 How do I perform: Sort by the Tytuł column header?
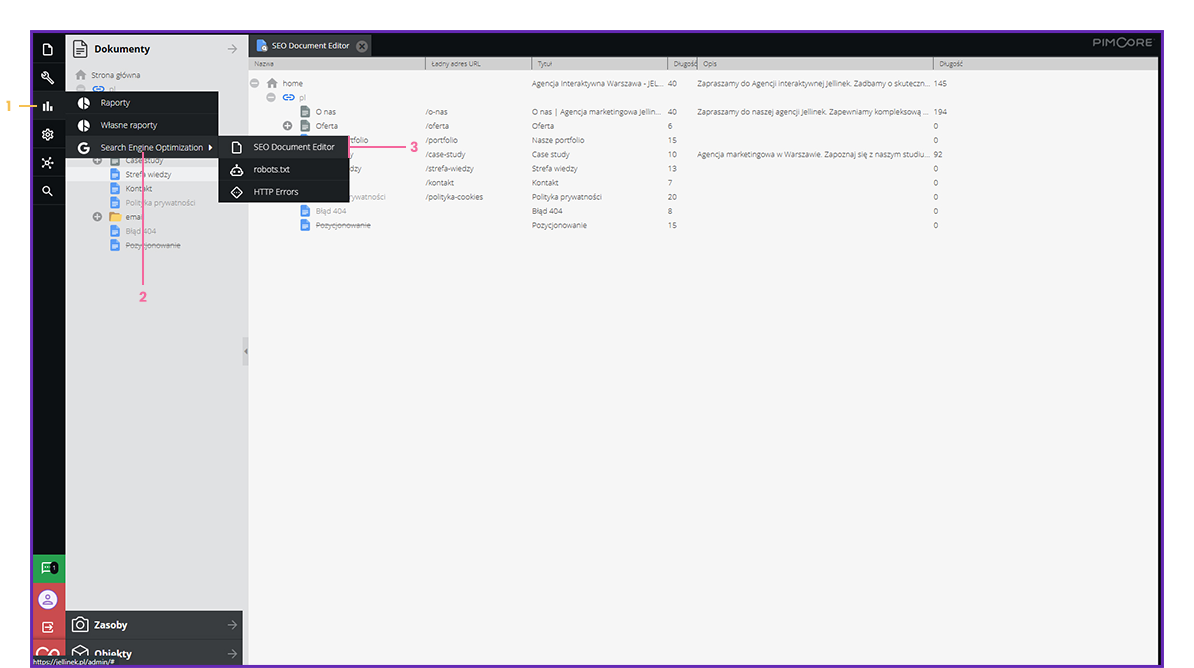pyautogui.click(x=545, y=63)
